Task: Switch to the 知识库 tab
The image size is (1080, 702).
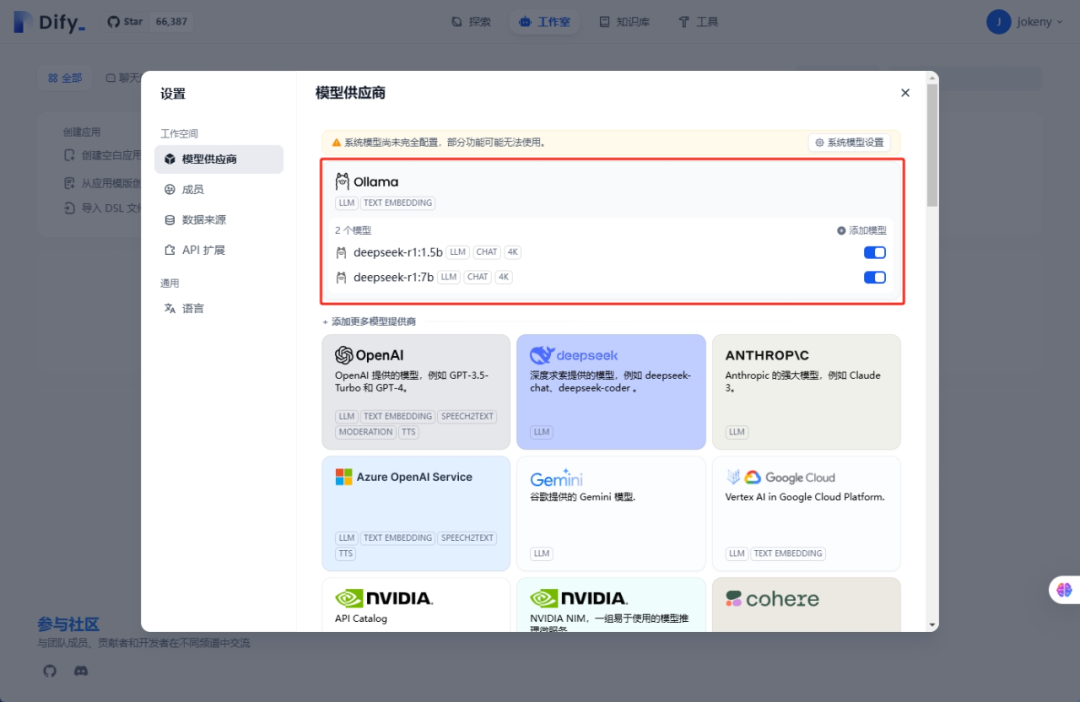Action: (624, 21)
